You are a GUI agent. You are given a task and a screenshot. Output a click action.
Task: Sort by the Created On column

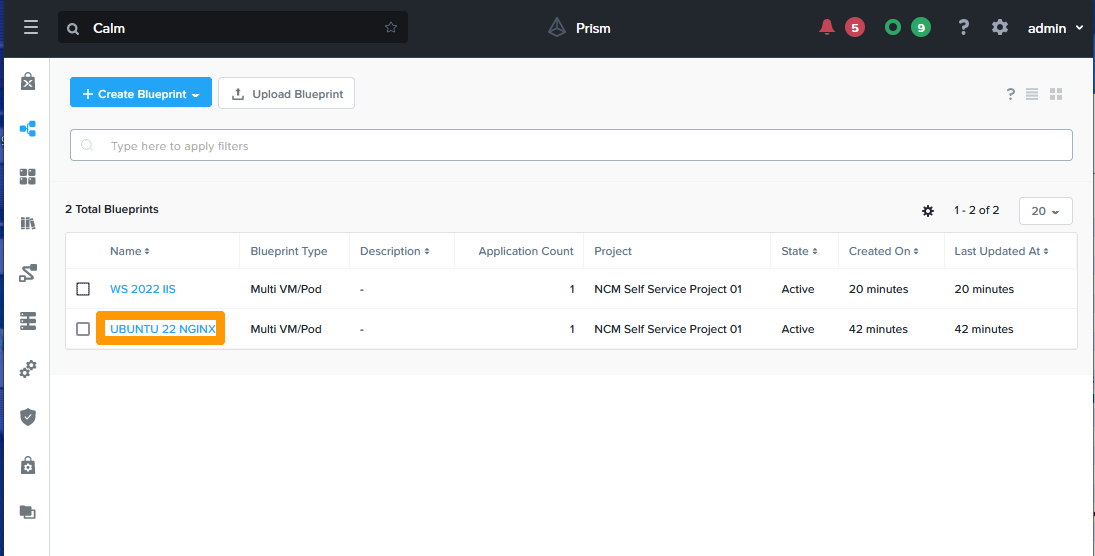(882, 251)
